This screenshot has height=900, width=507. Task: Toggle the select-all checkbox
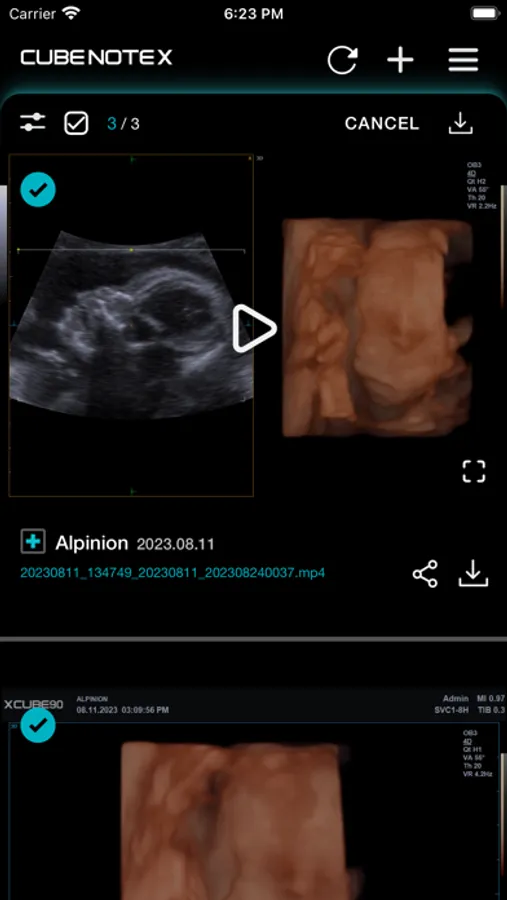[76, 123]
